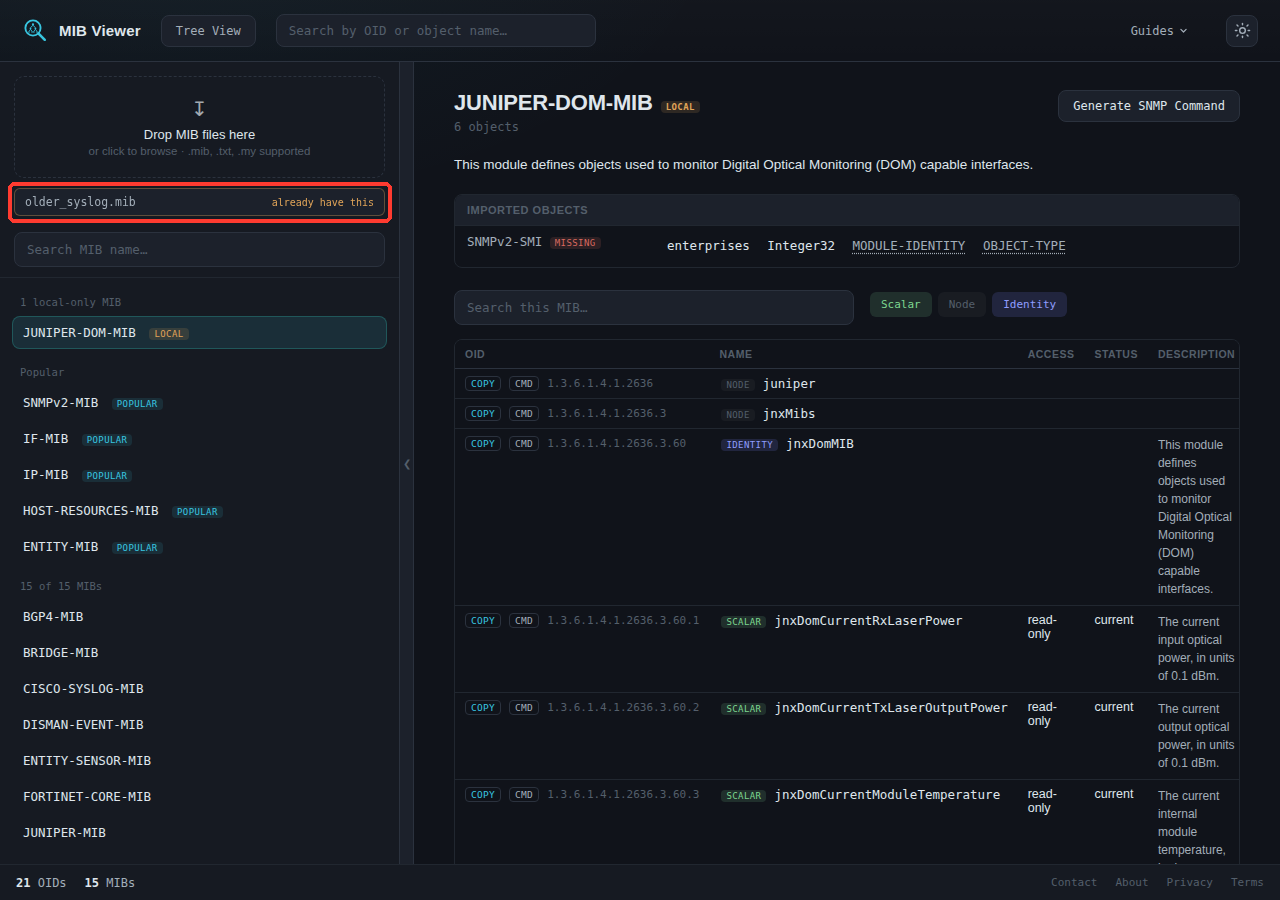Image resolution: width=1280 pixels, height=900 pixels.
Task: Click Generate SNMP Command button
Action: click(1149, 106)
